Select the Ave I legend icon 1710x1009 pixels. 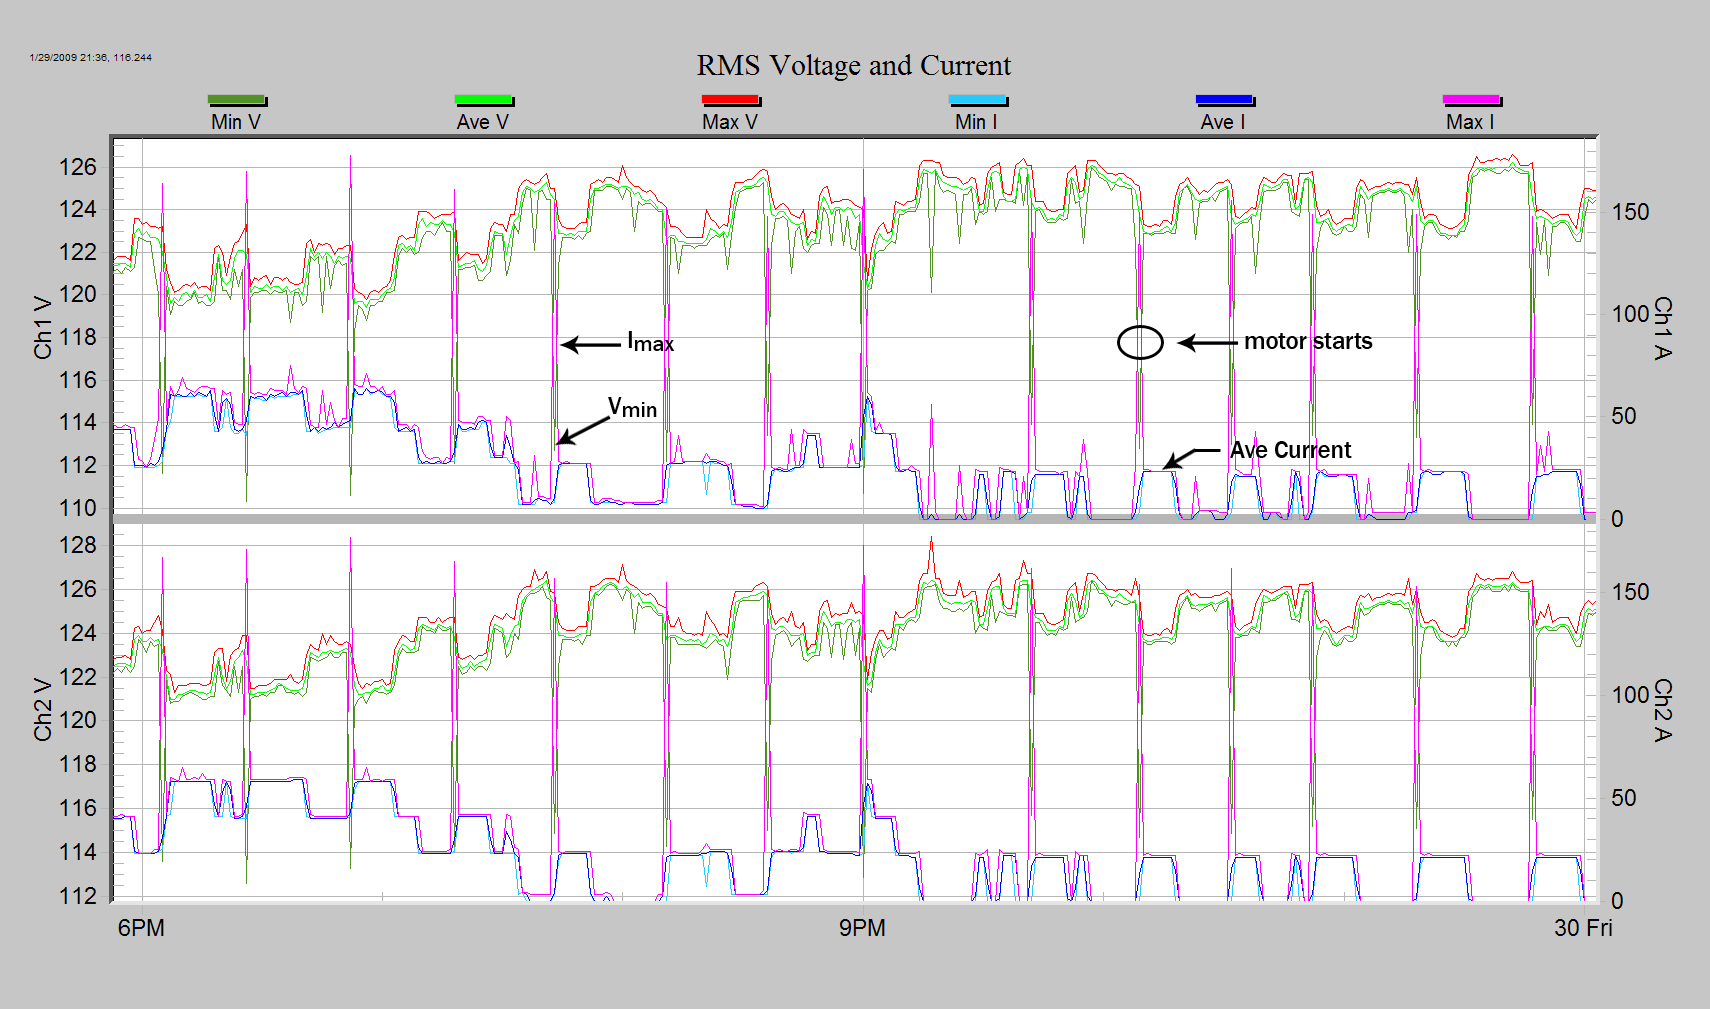pos(1224,100)
